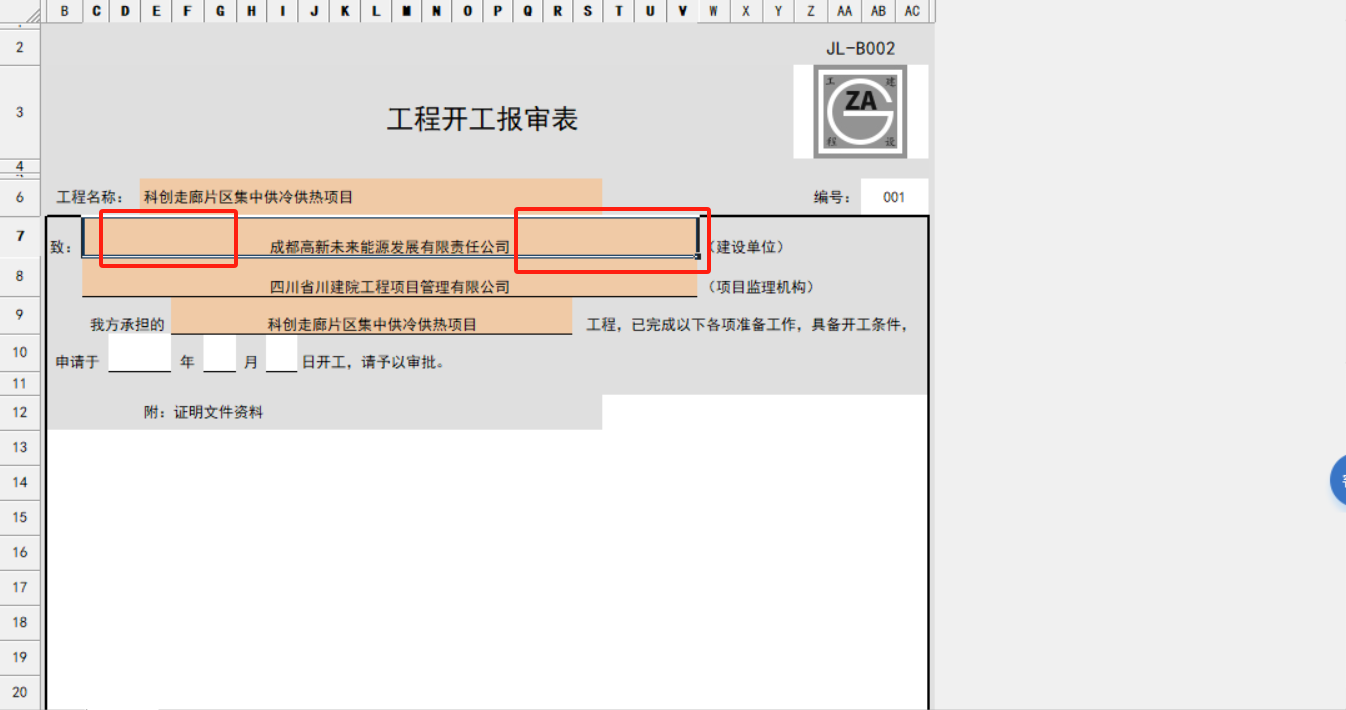Select row 3 header
Image resolution: width=1346 pixels, height=710 pixels.
[x=20, y=112]
